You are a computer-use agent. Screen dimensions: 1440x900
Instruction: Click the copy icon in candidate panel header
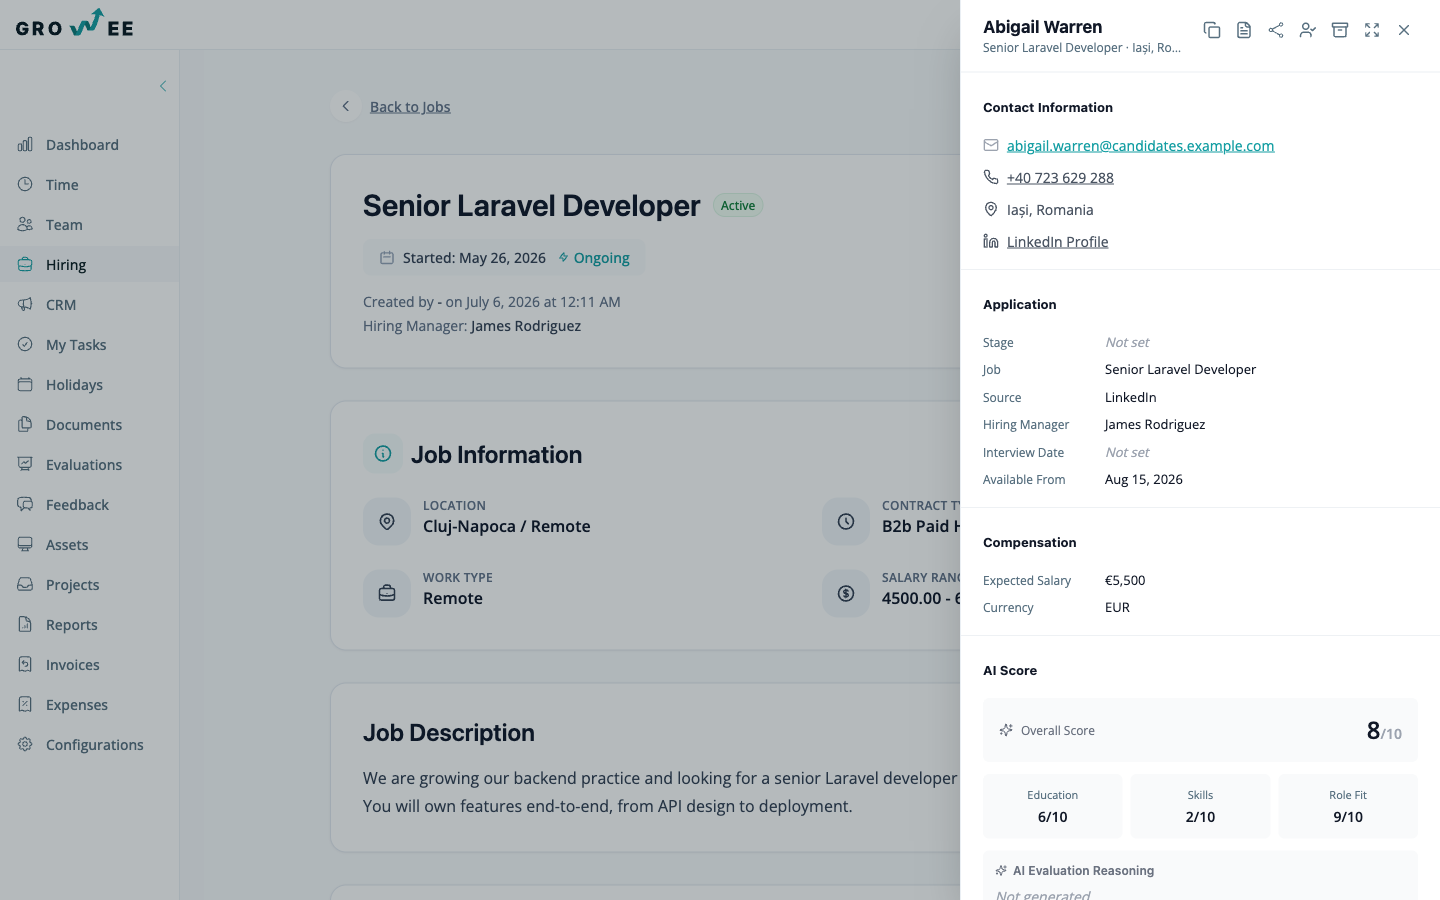[1212, 30]
